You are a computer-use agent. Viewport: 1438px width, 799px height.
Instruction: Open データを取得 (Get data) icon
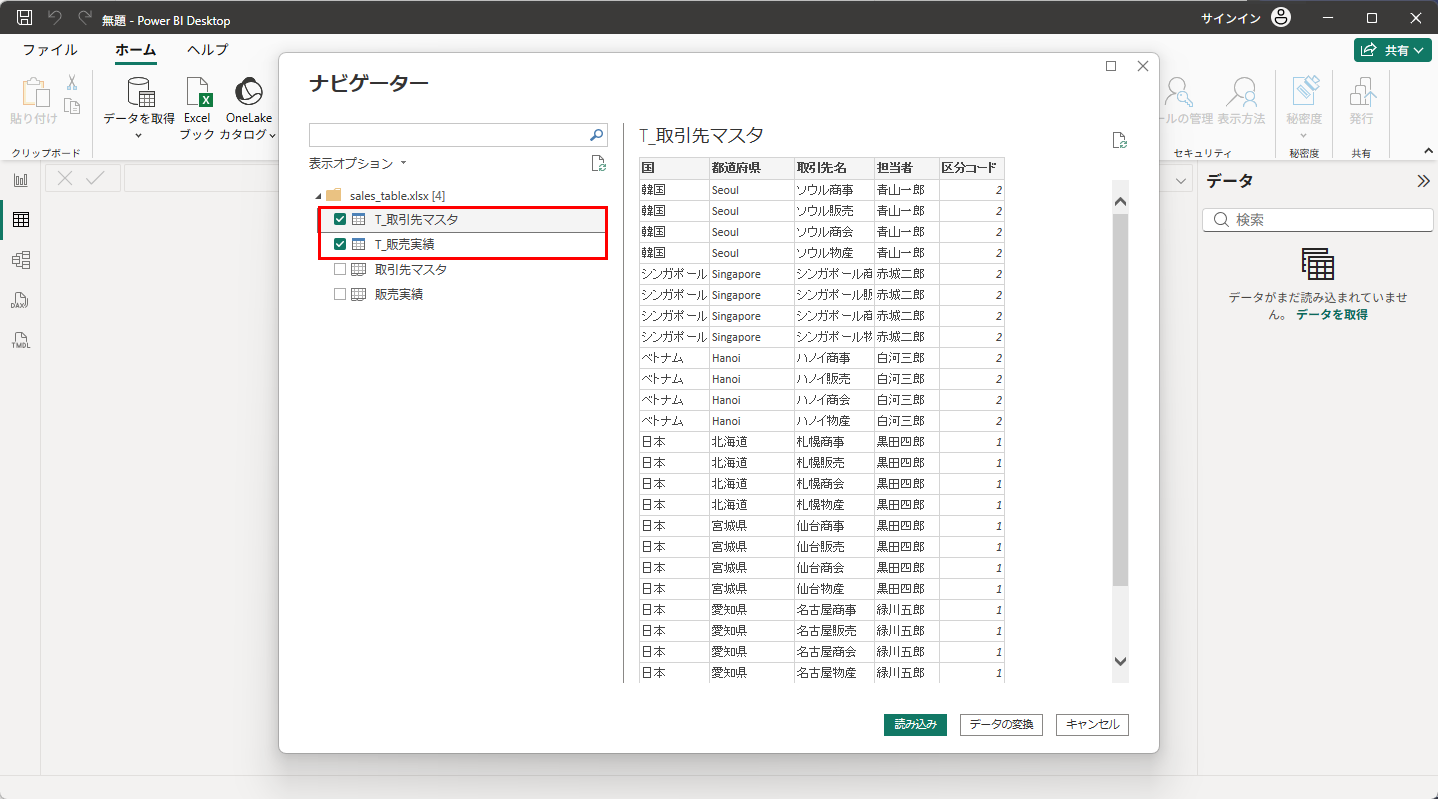pos(140,93)
